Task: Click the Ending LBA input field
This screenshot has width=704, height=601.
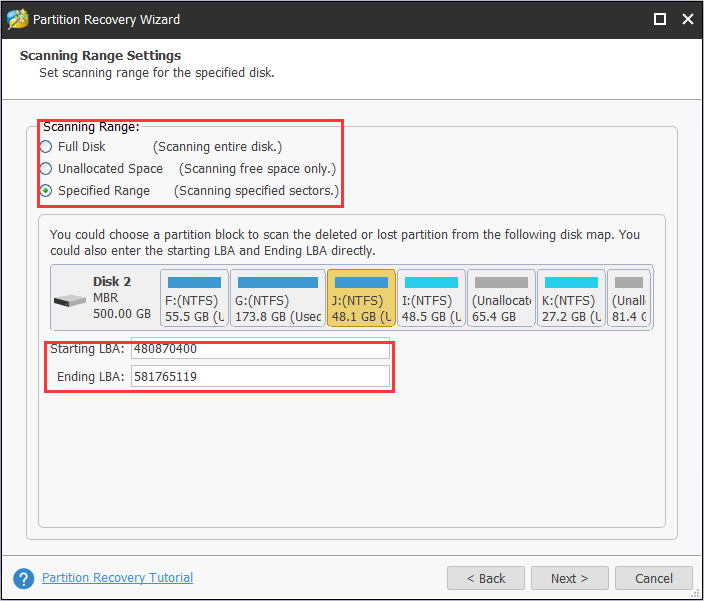Action: tap(260, 376)
